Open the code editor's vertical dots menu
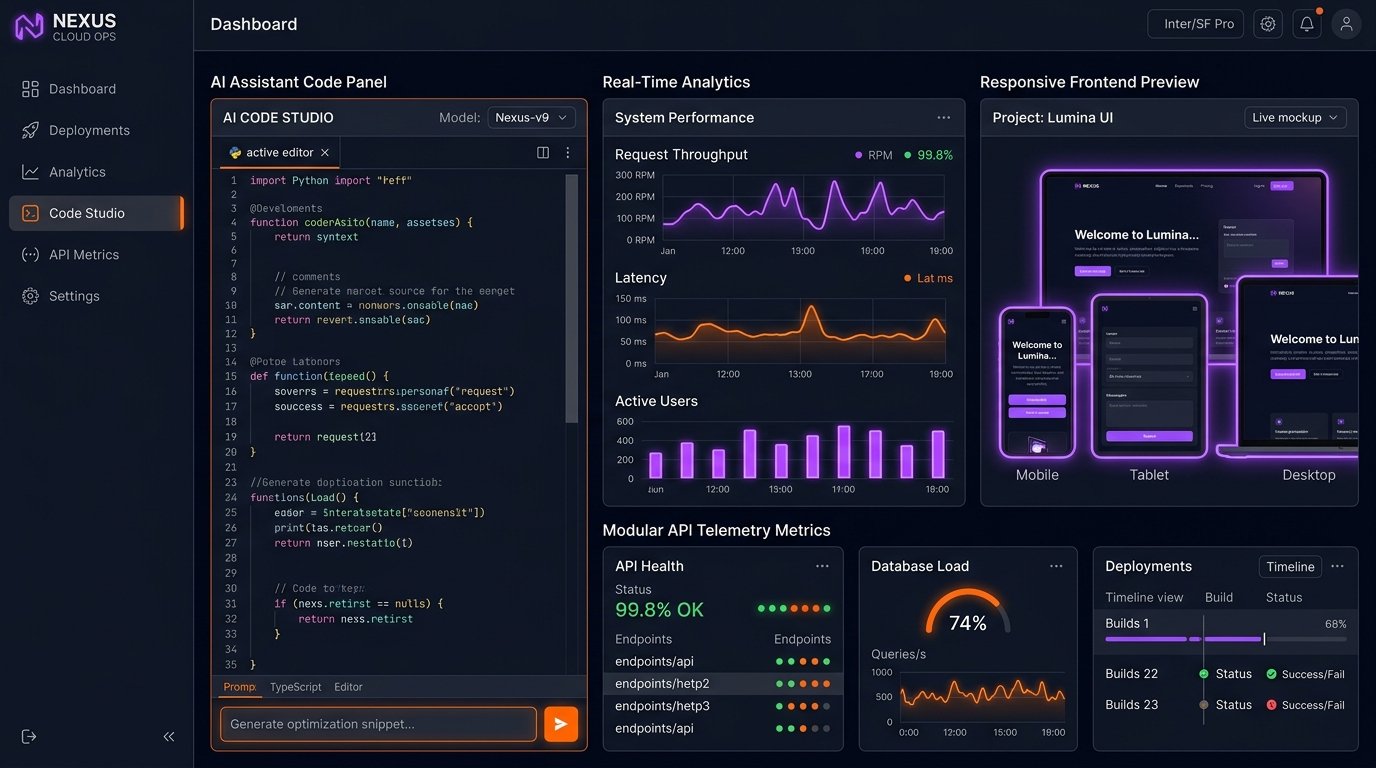The width and height of the screenshot is (1376, 768). click(568, 153)
